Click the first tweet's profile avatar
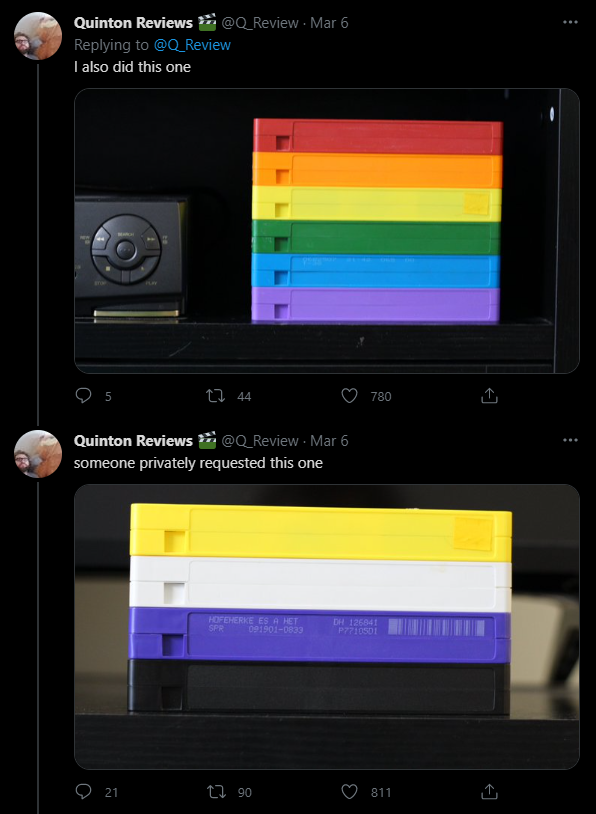This screenshot has width=596, height=814. 37,36
